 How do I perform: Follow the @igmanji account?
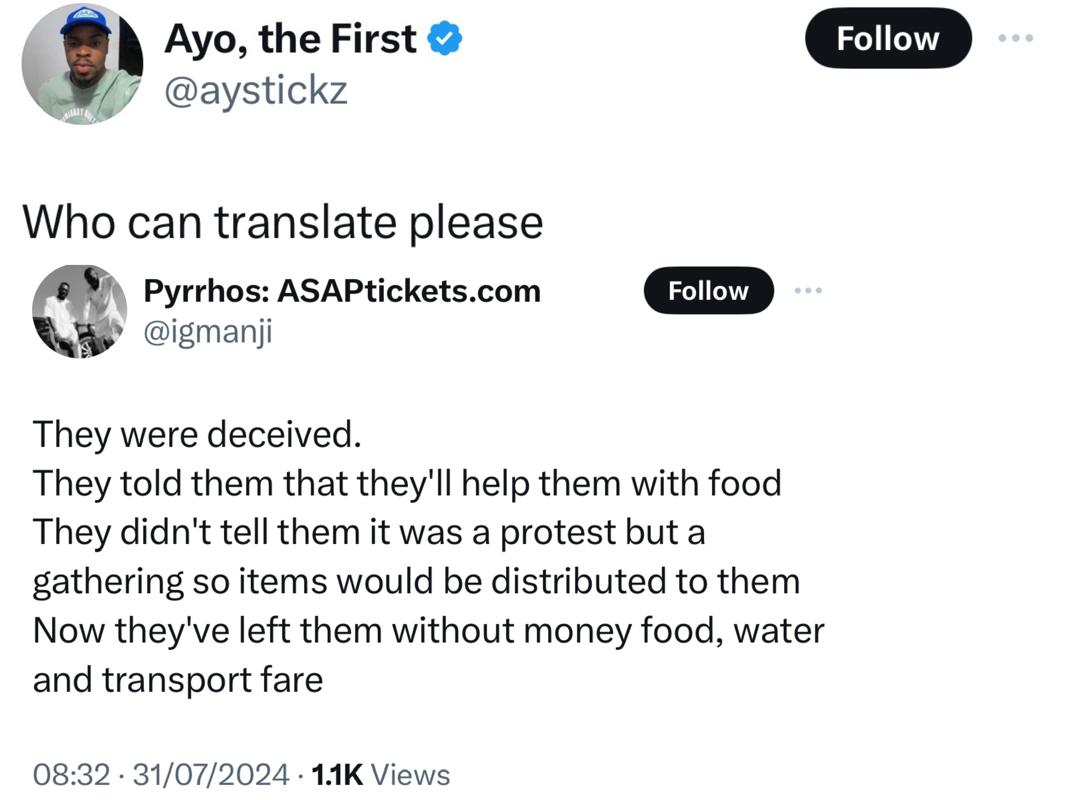[708, 291]
